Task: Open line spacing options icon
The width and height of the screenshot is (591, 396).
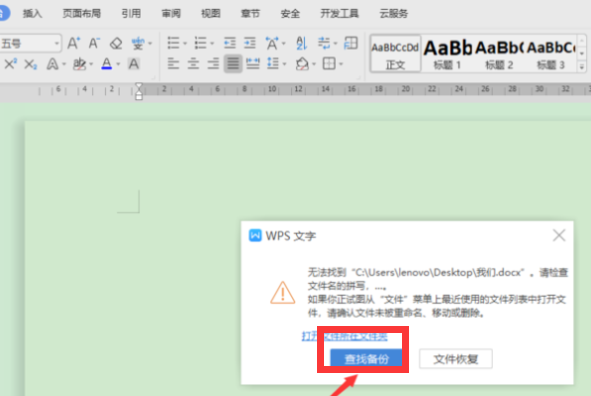Action: [x=273, y=64]
